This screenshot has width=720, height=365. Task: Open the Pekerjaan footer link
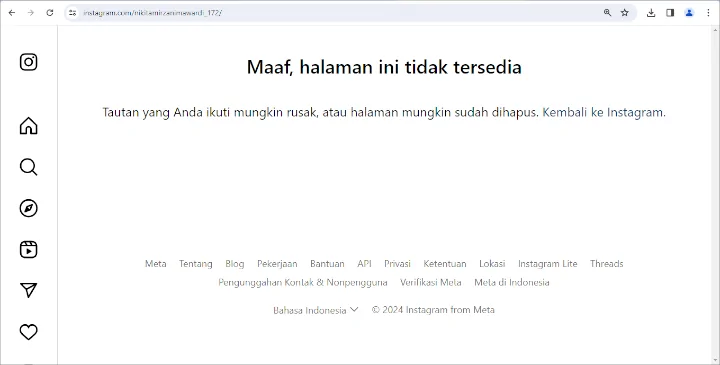click(277, 264)
